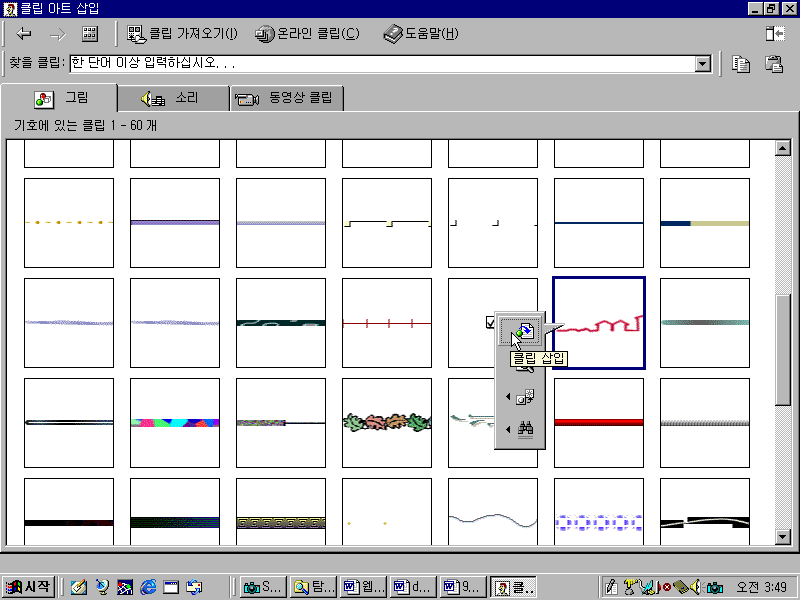Click the Preview Clip magnifier icon
This screenshot has width=800, height=600.
[524, 366]
